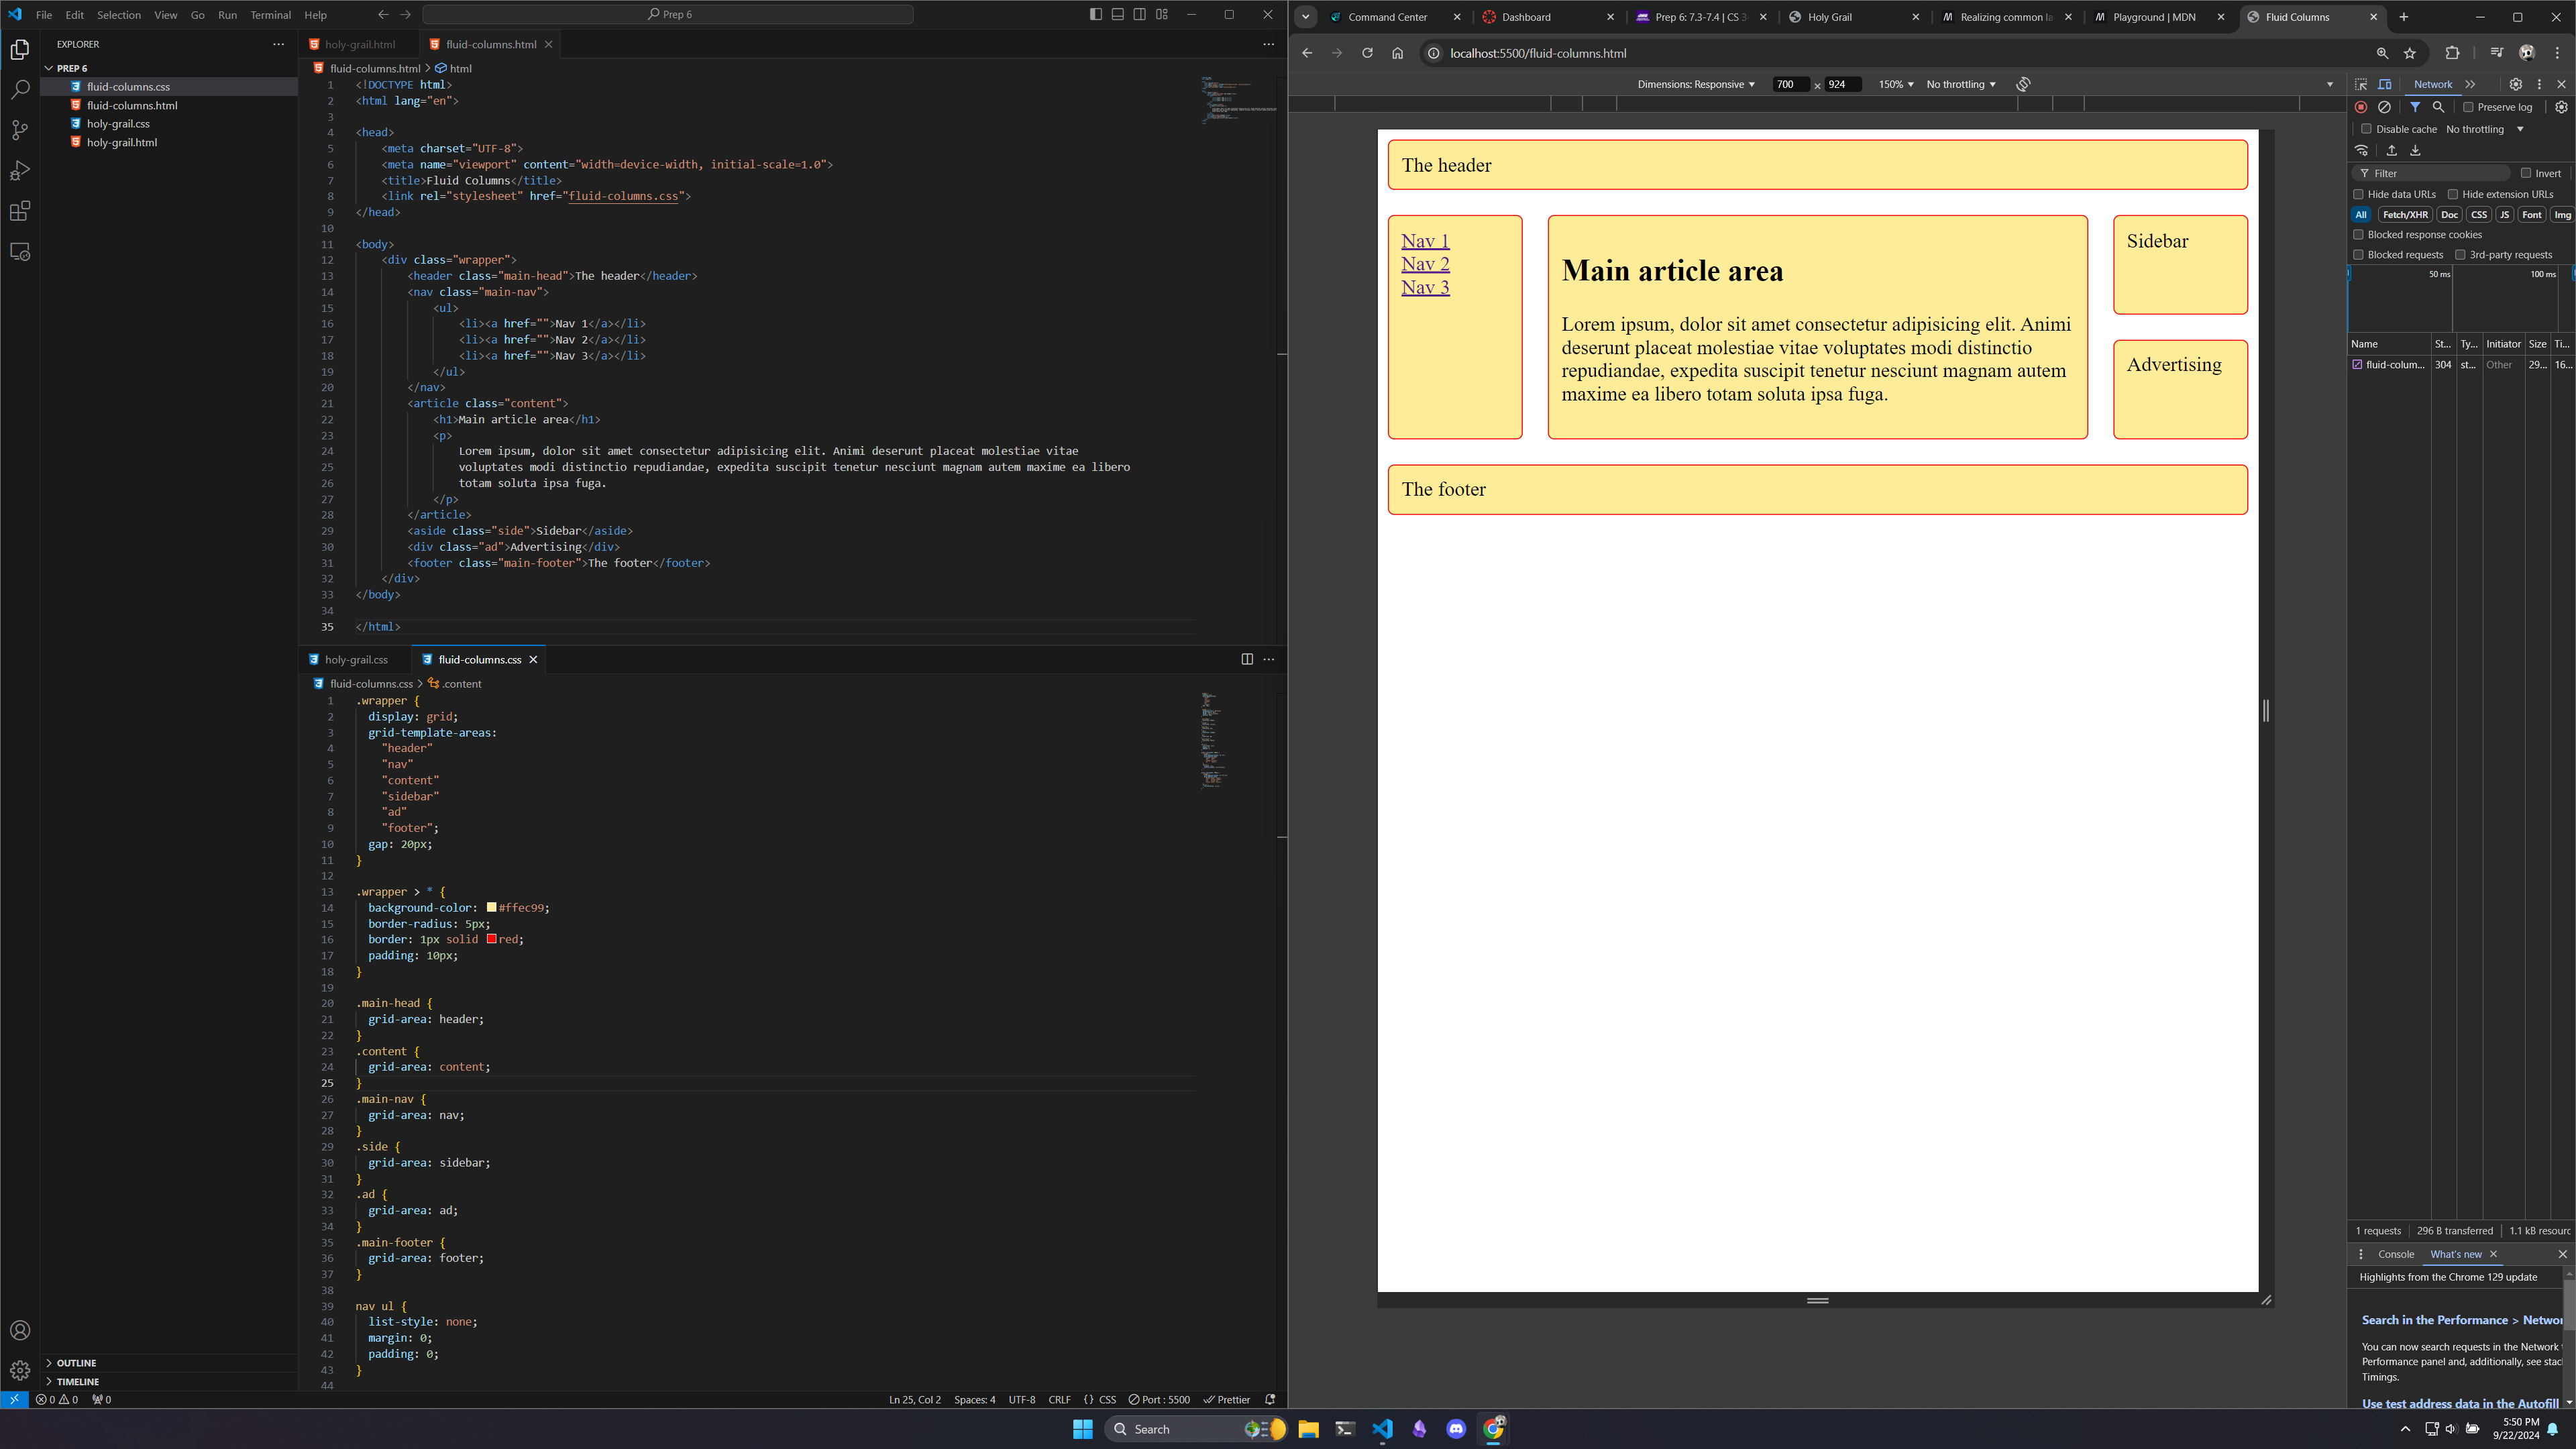Open the Run and Debug view
This screenshot has height=1449, width=2576.
[x=20, y=171]
